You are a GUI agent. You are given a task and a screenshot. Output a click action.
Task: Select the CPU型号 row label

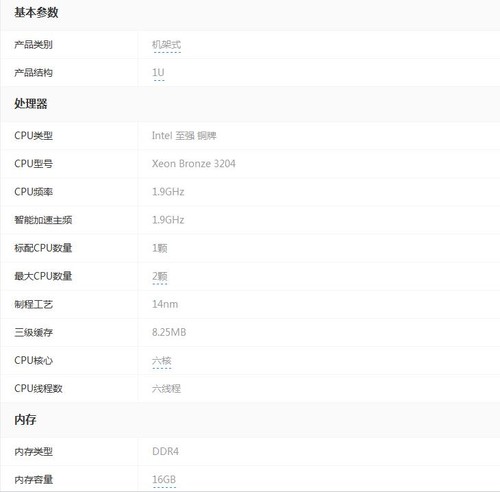pos(33,164)
